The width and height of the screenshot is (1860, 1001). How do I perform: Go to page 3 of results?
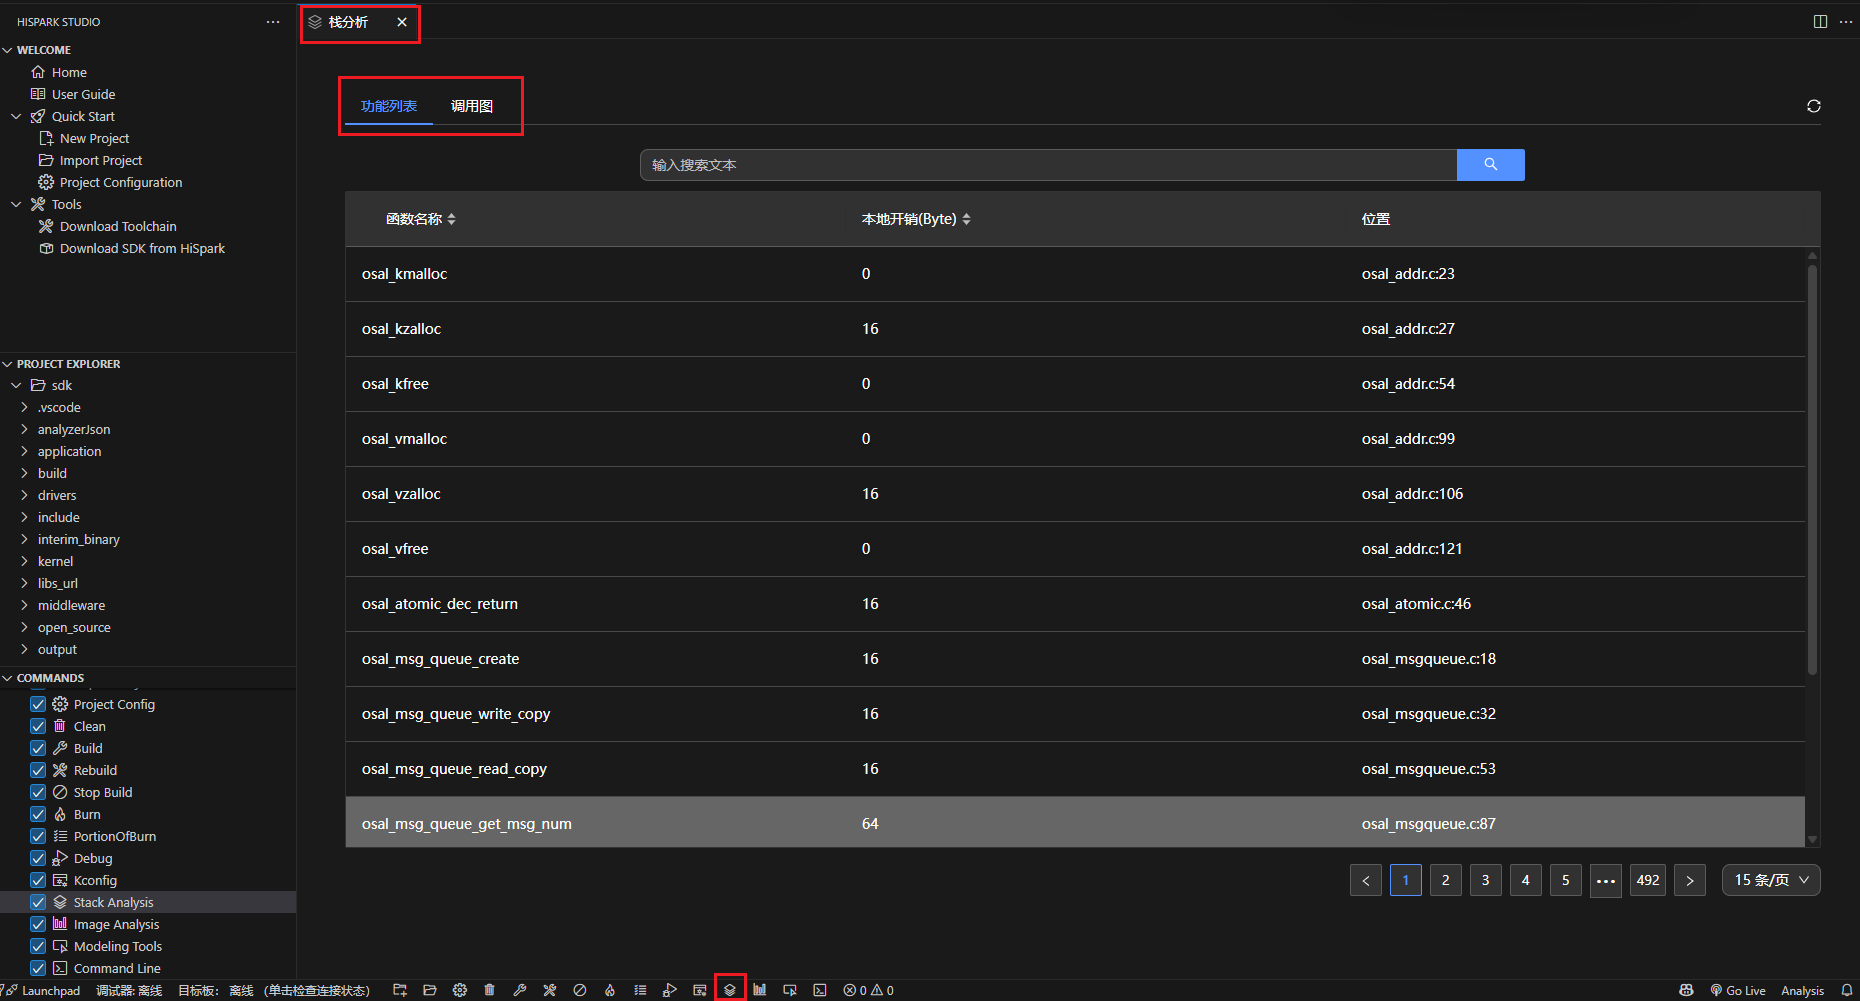tap(1485, 880)
